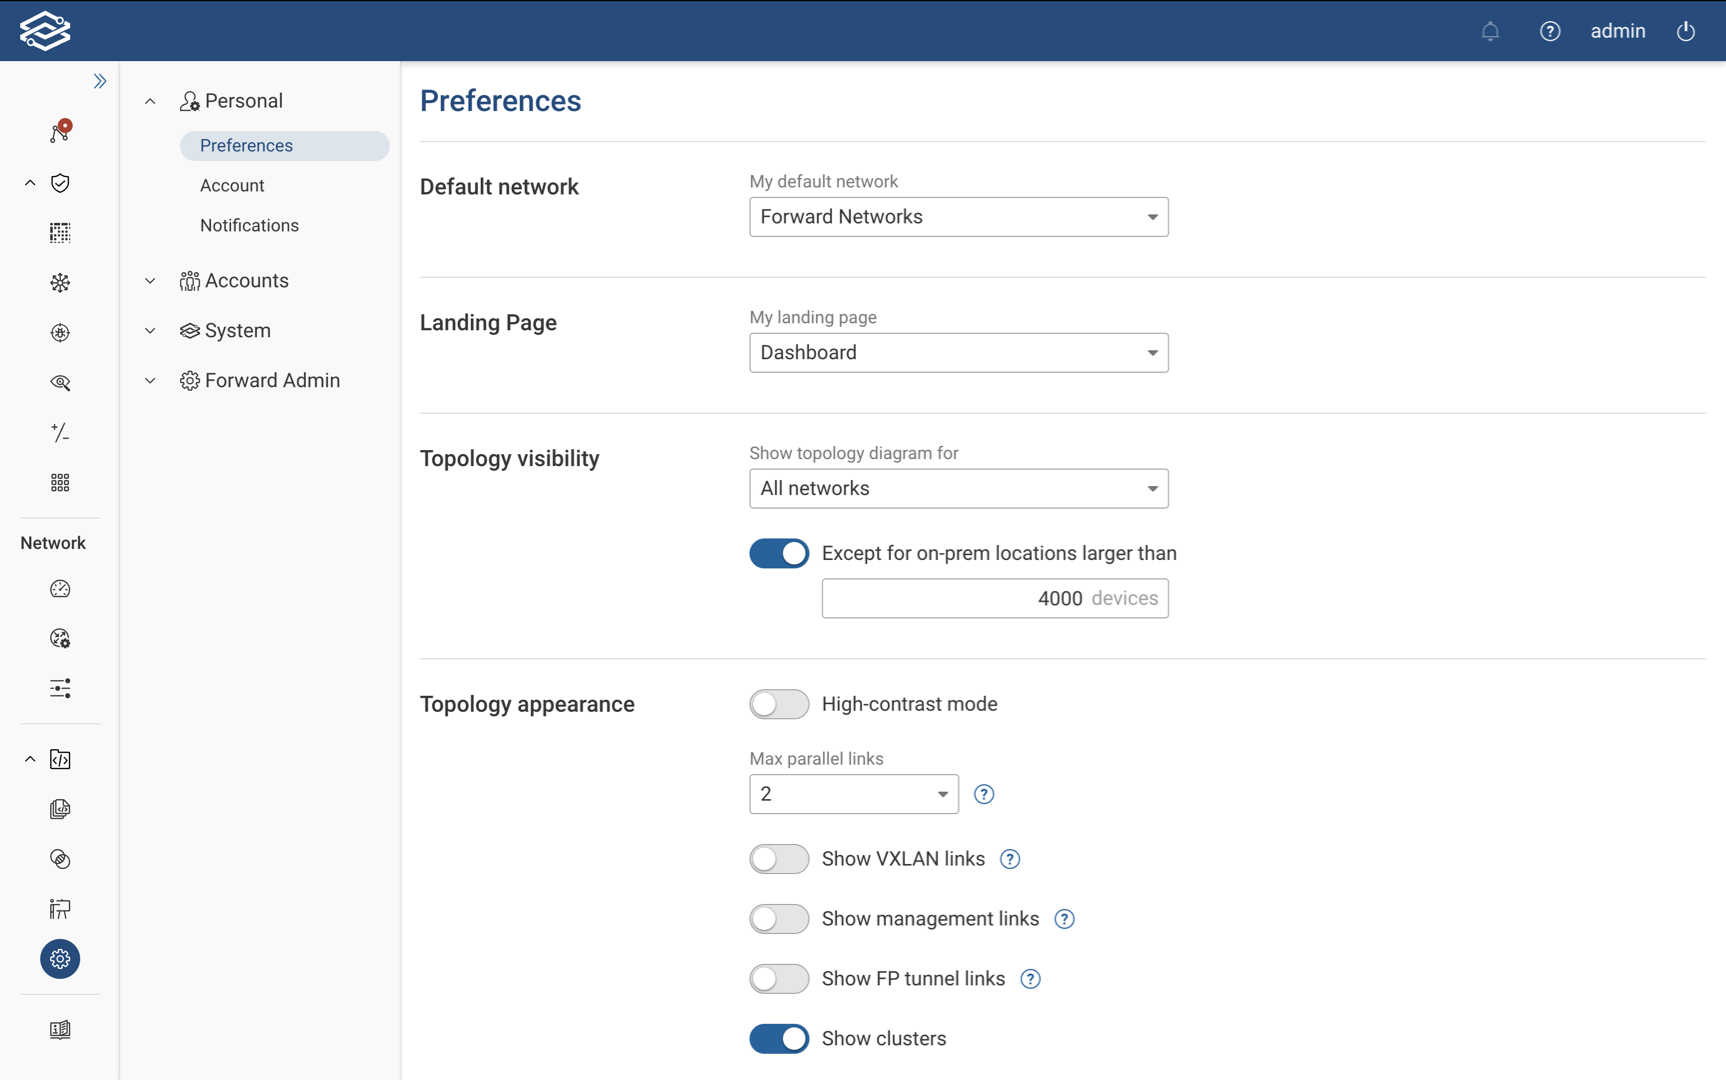Collapse chevron beside shield icon
This screenshot has width=1726, height=1080.
pyautogui.click(x=30, y=183)
